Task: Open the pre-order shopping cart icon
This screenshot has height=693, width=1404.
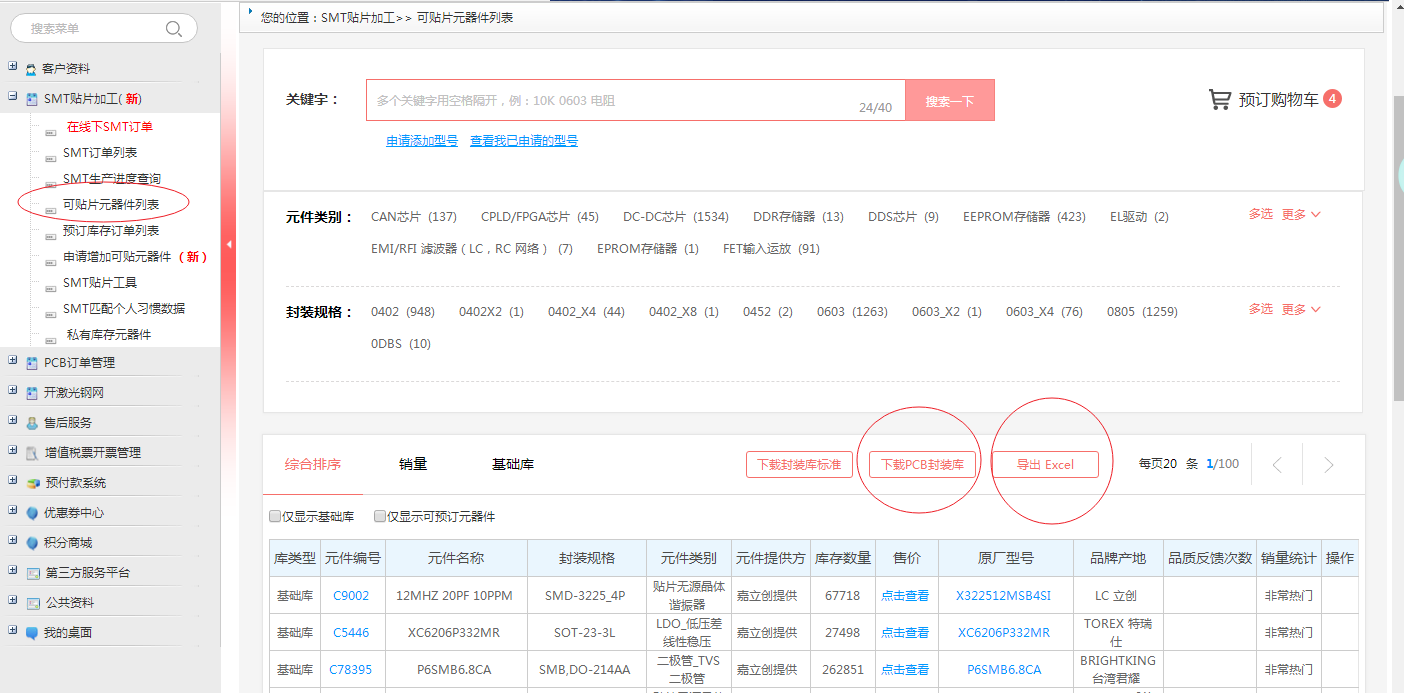Action: point(1219,100)
